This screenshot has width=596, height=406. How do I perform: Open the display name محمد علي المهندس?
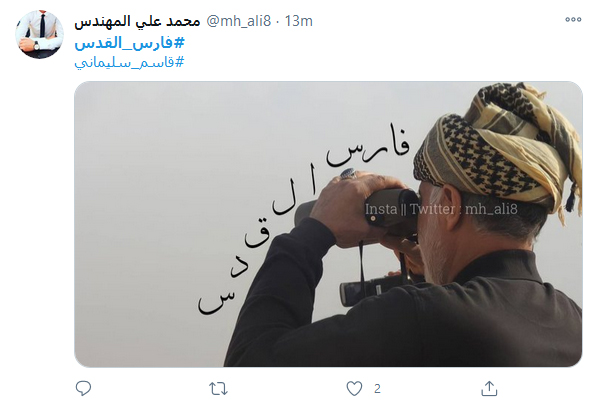pos(137,21)
